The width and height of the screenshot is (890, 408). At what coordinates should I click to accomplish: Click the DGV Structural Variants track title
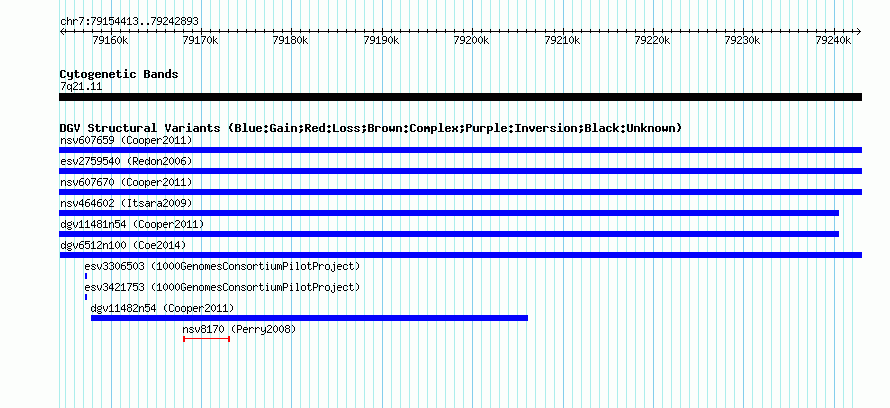pyautogui.click(x=371, y=128)
